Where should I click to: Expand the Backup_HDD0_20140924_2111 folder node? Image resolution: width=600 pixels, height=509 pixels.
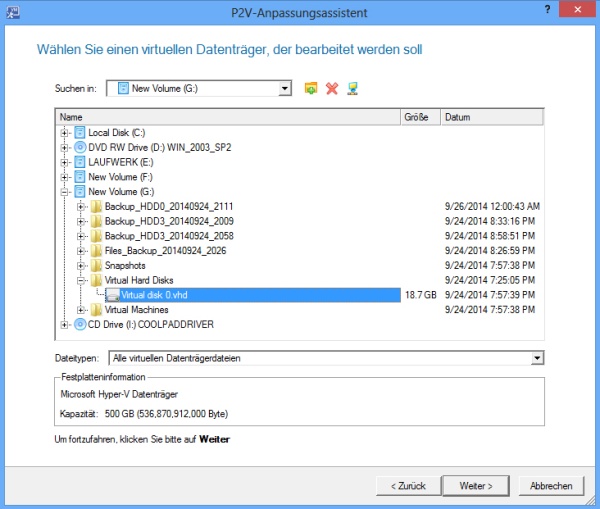click(x=80, y=207)
